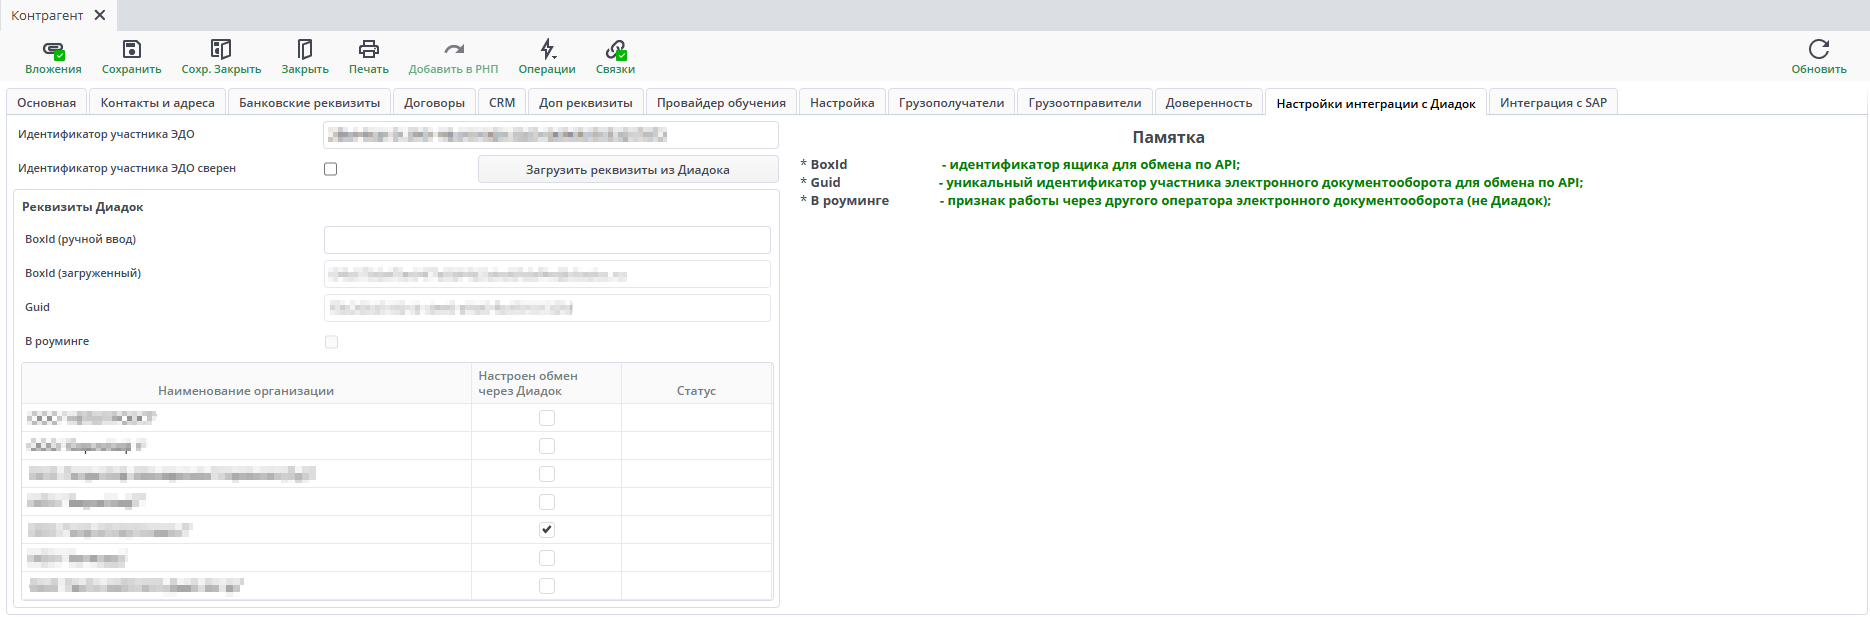
Task: Click the Сохранить save icon
Action: [x=131, y=50]
